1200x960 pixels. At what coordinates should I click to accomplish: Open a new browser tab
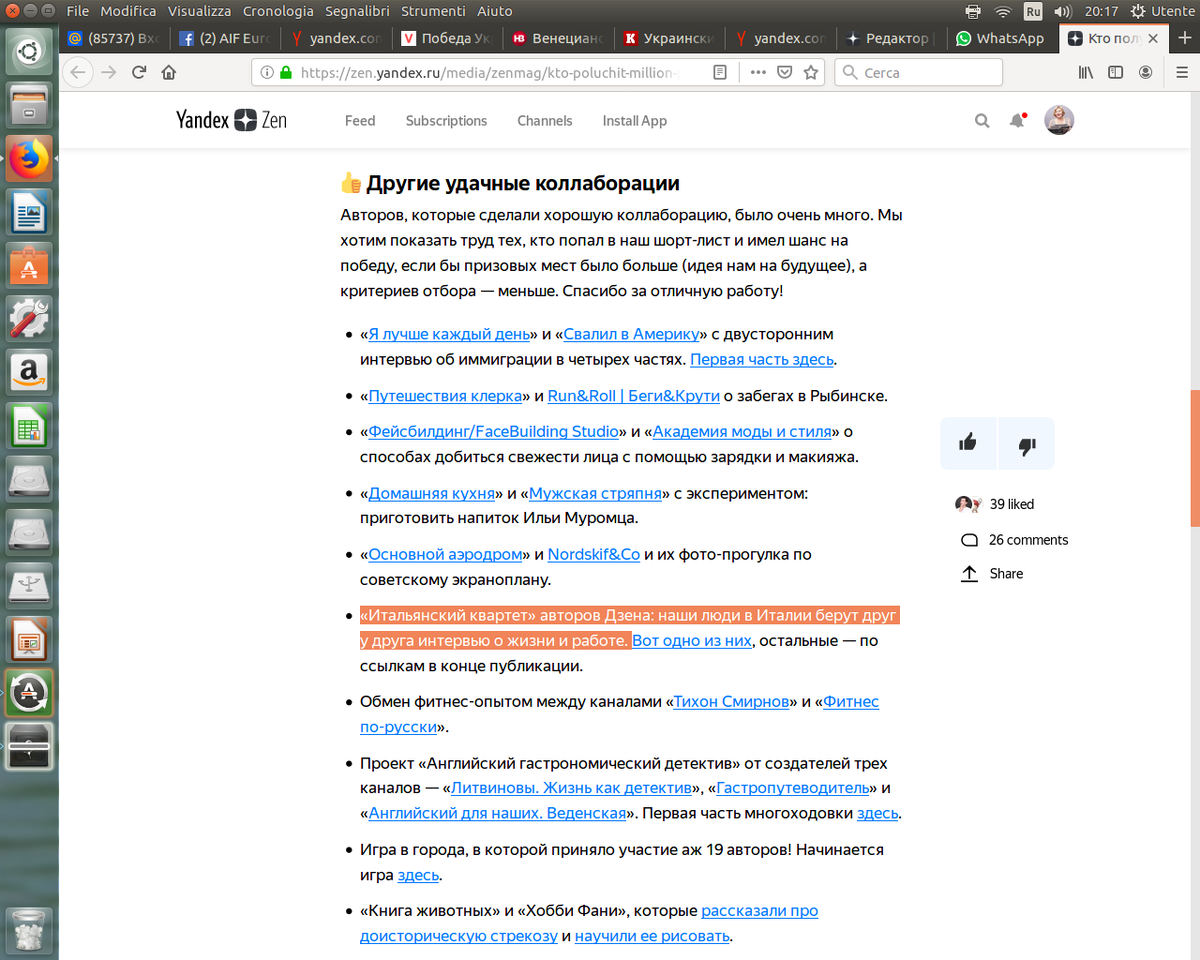coord(1184,38)
